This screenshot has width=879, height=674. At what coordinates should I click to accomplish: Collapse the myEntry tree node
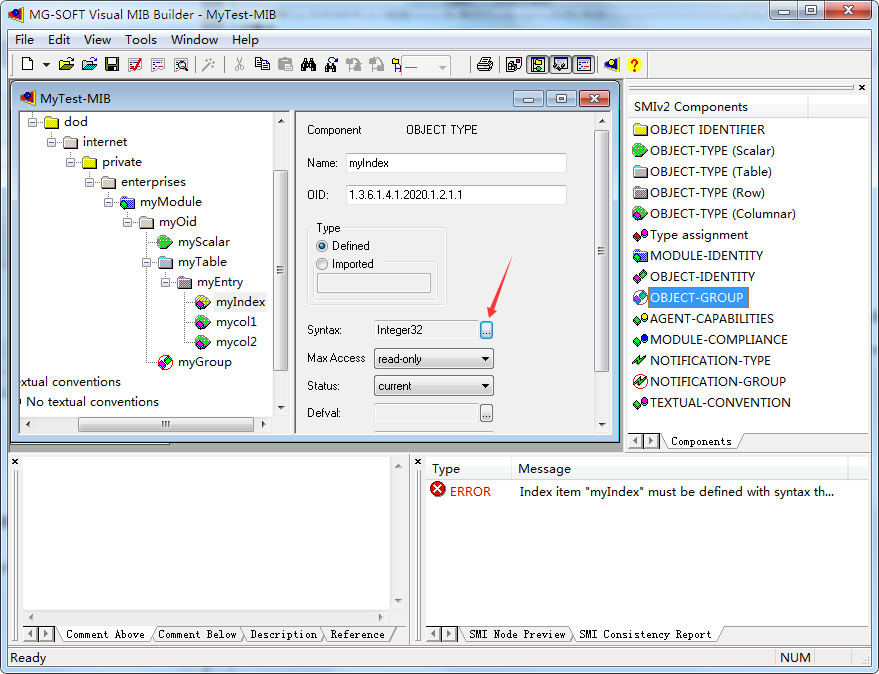(167, 282)
